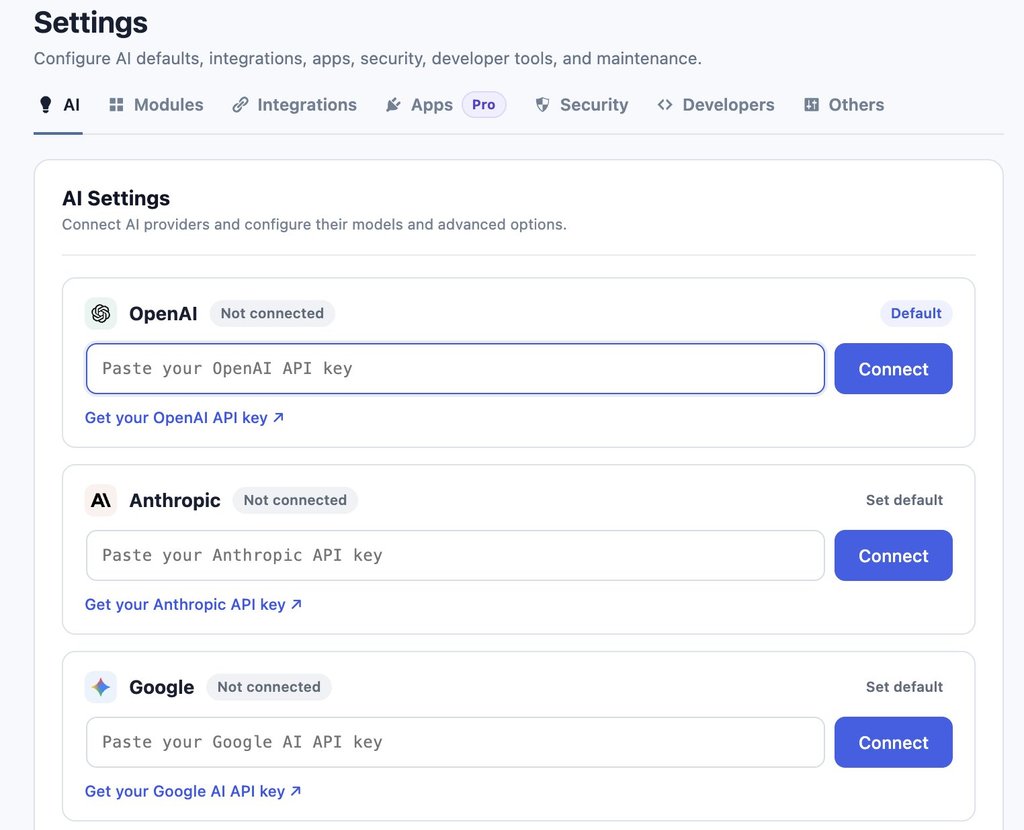This screenshot has height=830, width=1024.
Task: Switch to the Modules tab
Action: tap(156, 105)
